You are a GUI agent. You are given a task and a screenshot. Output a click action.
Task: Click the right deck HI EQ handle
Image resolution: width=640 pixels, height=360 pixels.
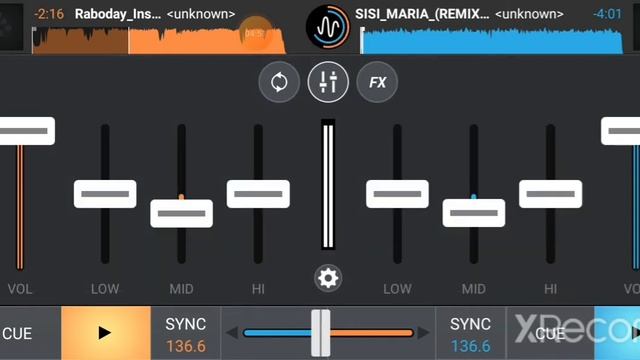coord(551,194)
